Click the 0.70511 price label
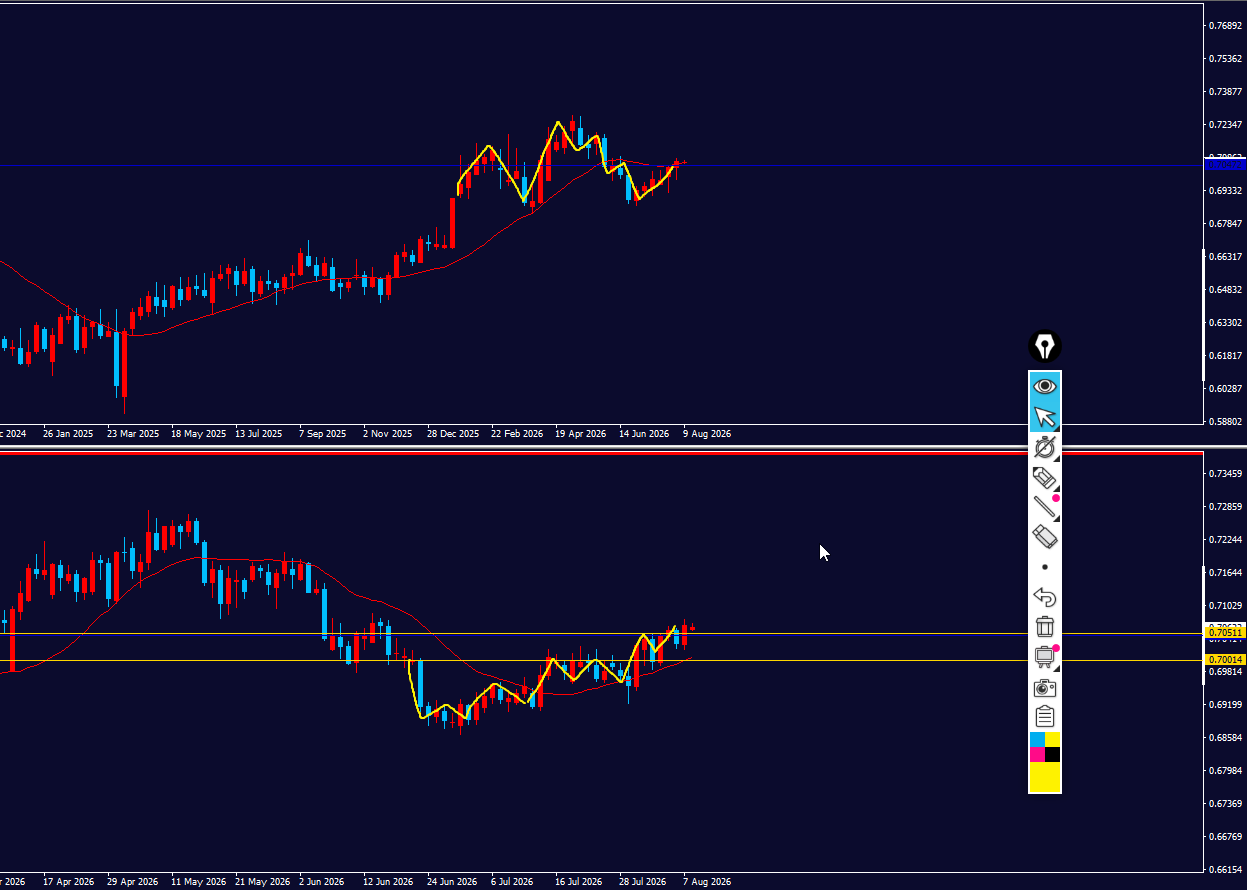 pos(1226,633)
